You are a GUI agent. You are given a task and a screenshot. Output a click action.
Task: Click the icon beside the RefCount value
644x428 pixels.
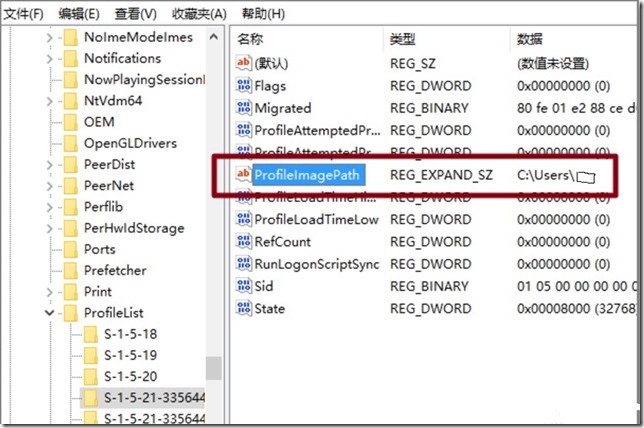243,242
